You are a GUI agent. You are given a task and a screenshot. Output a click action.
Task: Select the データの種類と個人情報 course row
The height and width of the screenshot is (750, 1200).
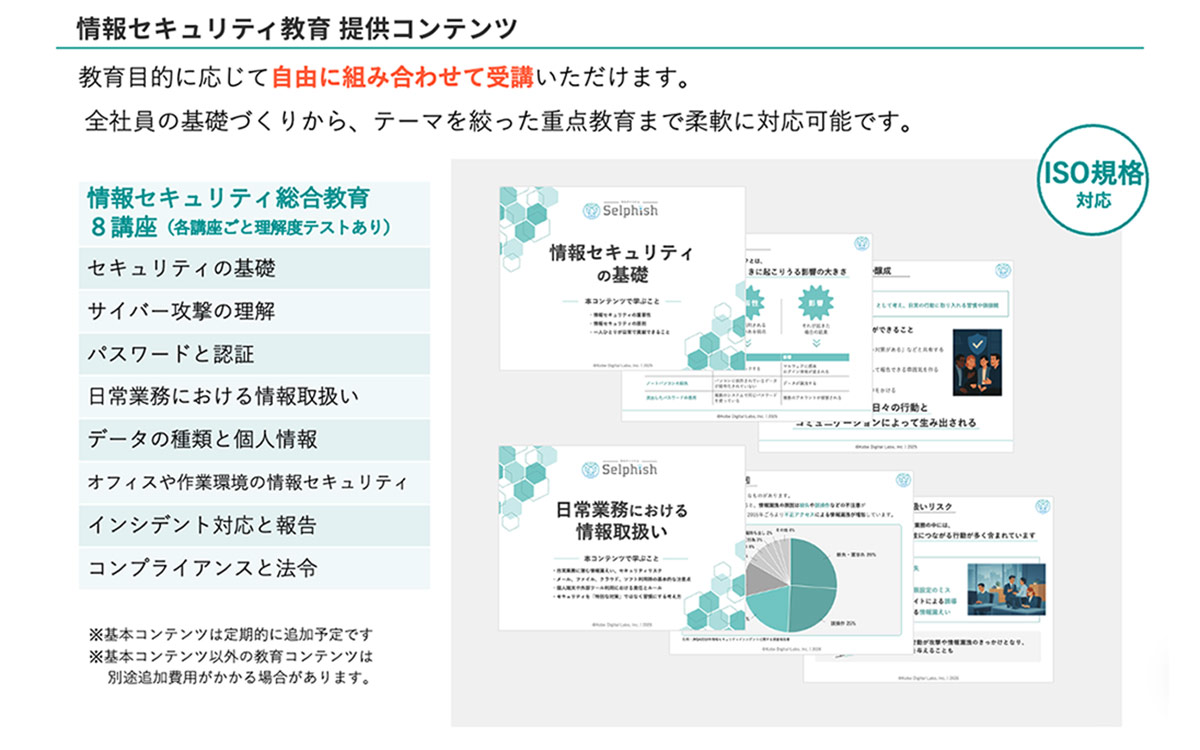pyautogui.click(x=254, y=440)
